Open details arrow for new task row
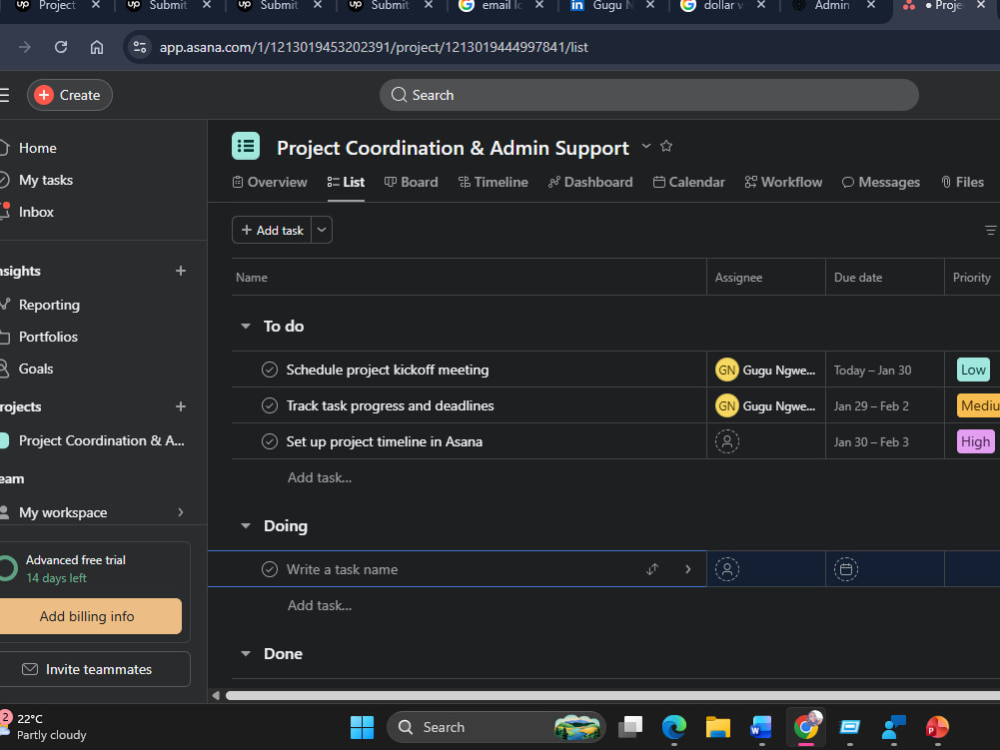1000x750 pixels. click(688, 569)
